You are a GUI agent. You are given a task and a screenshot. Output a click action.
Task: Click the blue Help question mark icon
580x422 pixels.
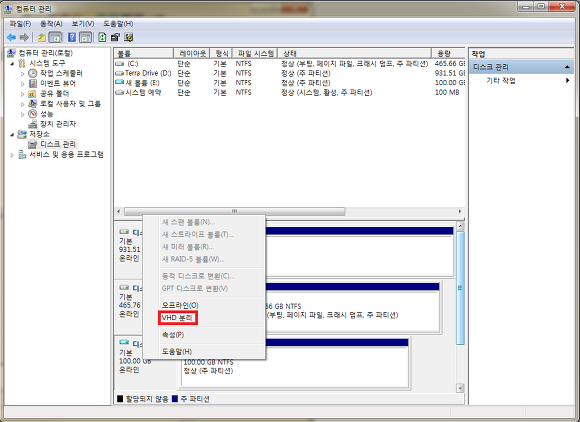point(72,37)
